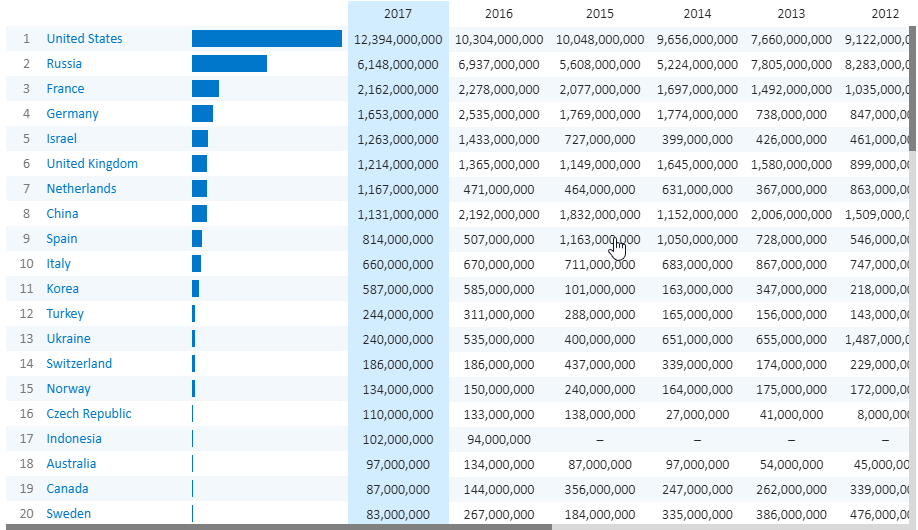Open the Sweden country link
The image size is (918, 530).
coord(68,514)
